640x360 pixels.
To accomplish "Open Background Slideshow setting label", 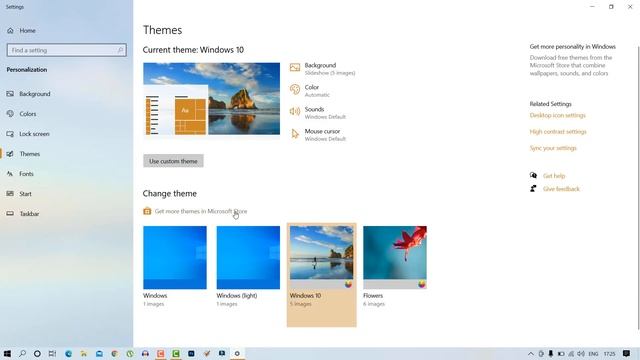I will click(330, 69).
